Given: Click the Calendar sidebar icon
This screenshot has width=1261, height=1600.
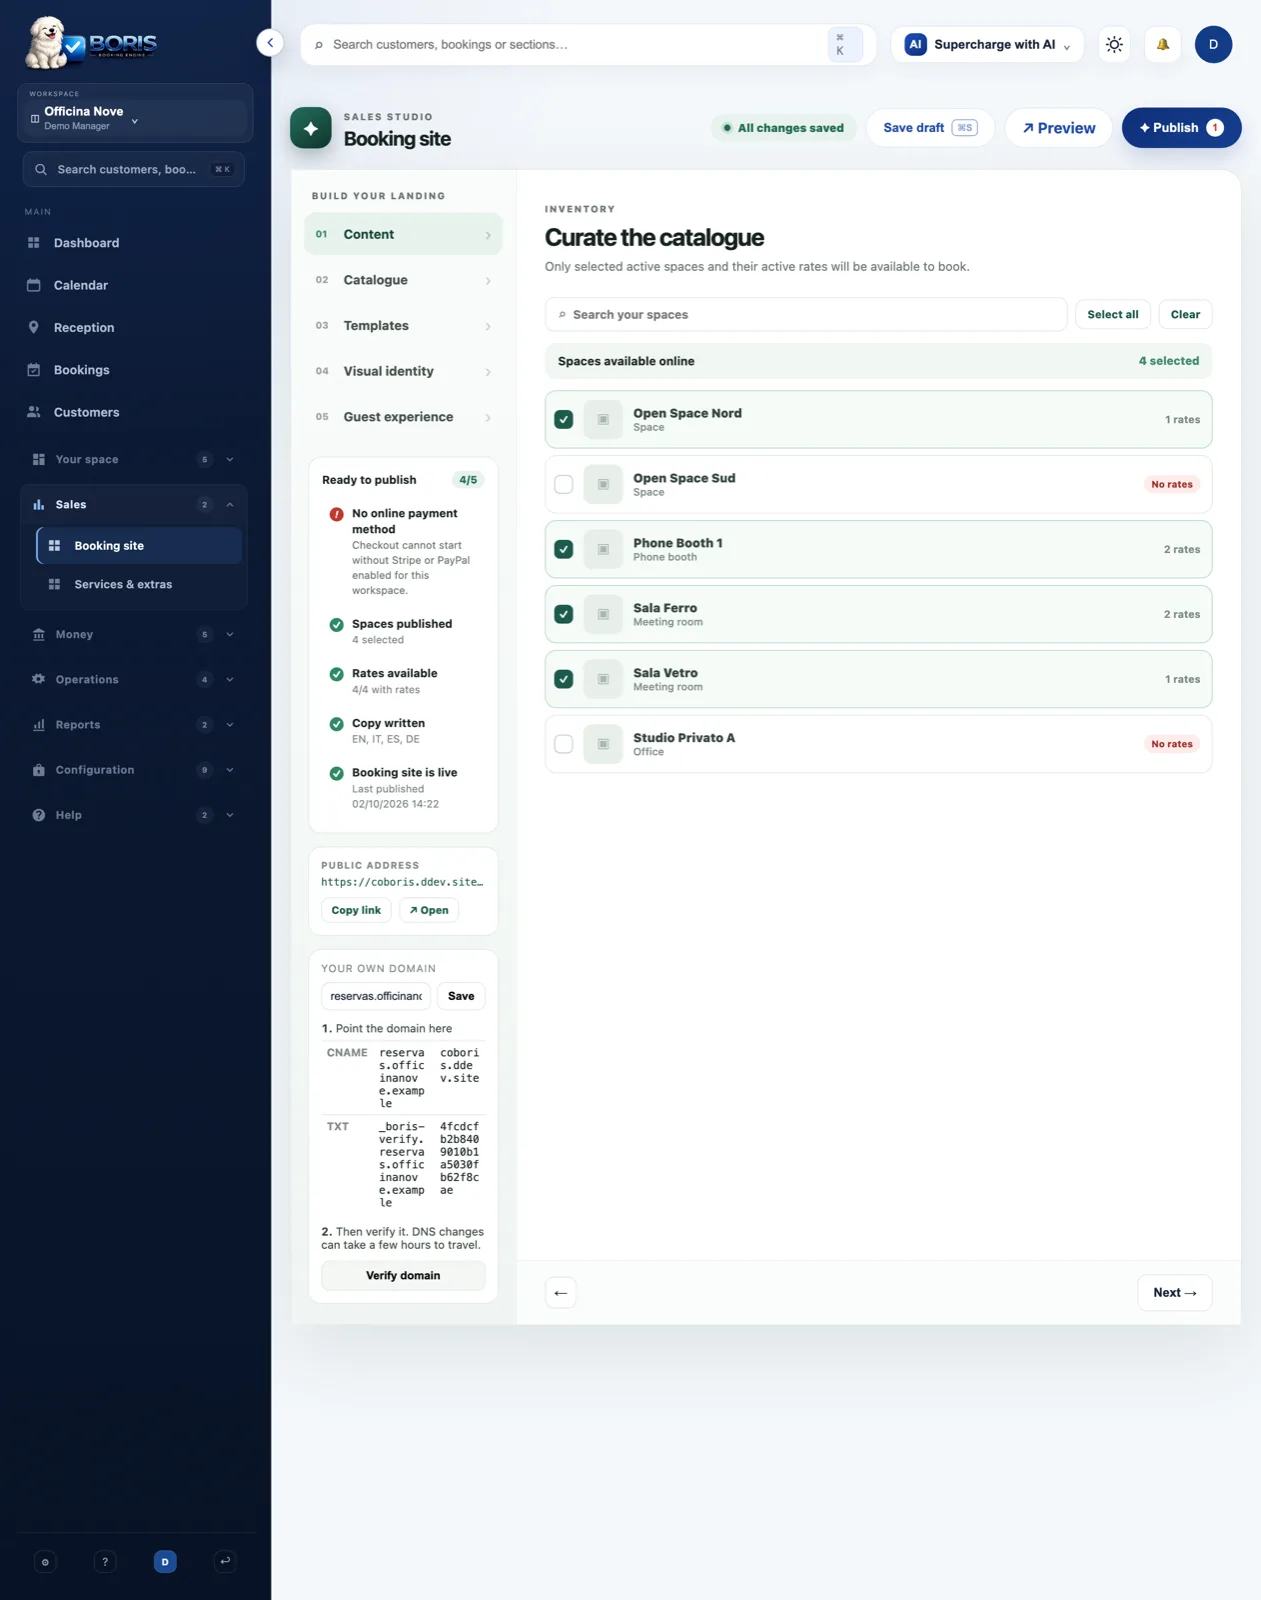Looking at the screenshot, I should (x=34, y=285).
